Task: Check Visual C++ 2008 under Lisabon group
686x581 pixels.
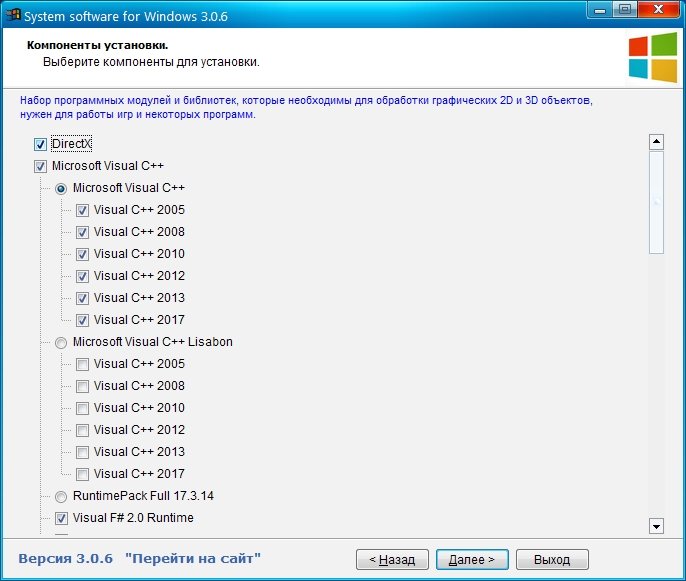Action: (82, 386)
